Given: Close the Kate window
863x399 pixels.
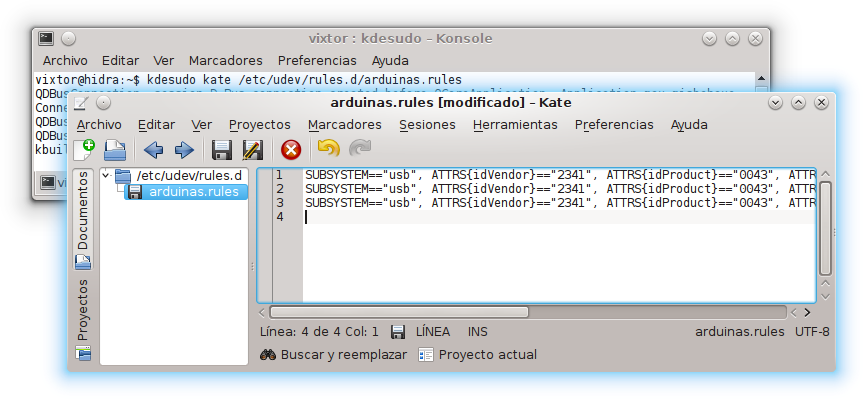Looking at the screenshot, I should click(x=822, y=103).
